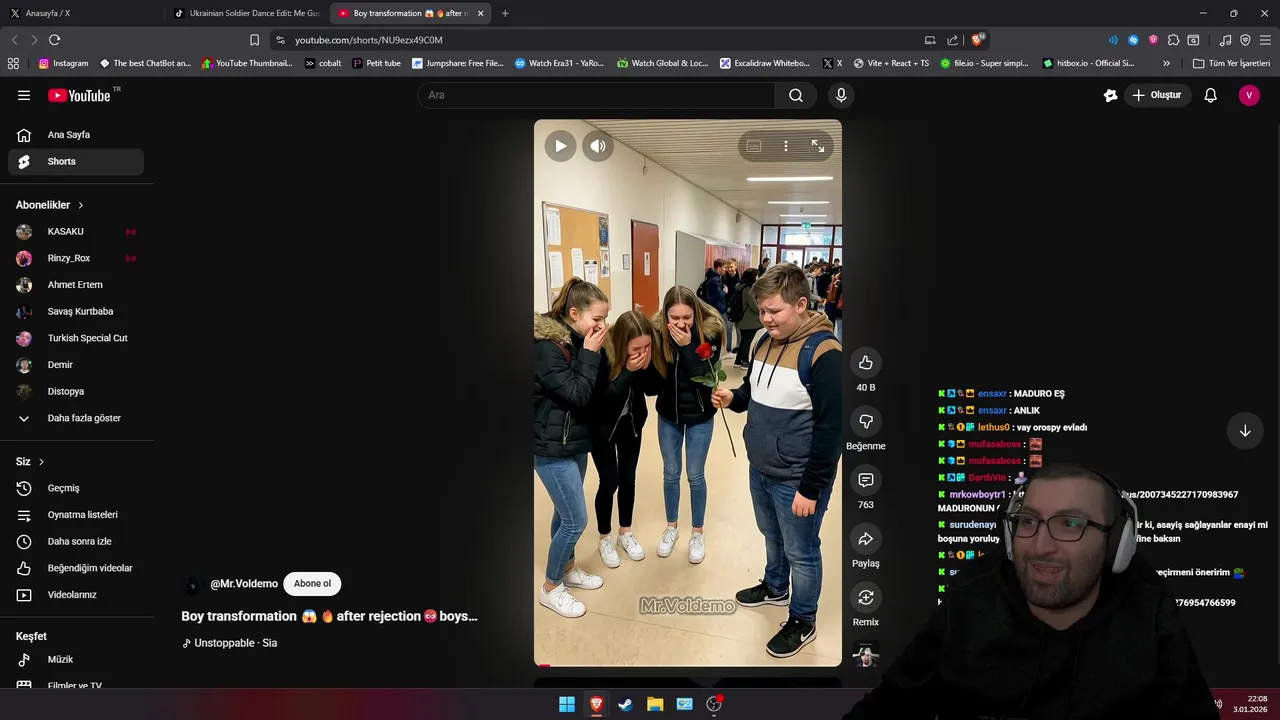Focus the Ara search field

(598, 95)
